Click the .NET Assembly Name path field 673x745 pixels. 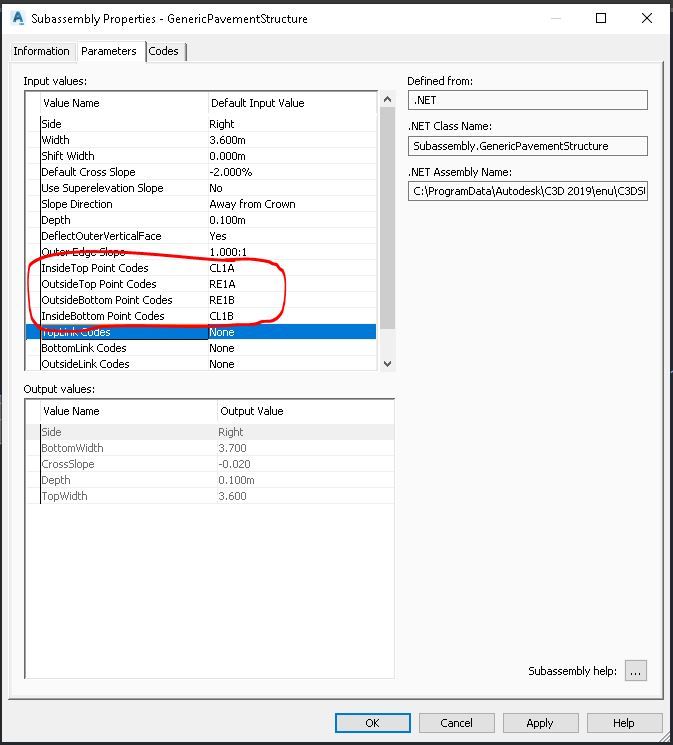point(528,191)
